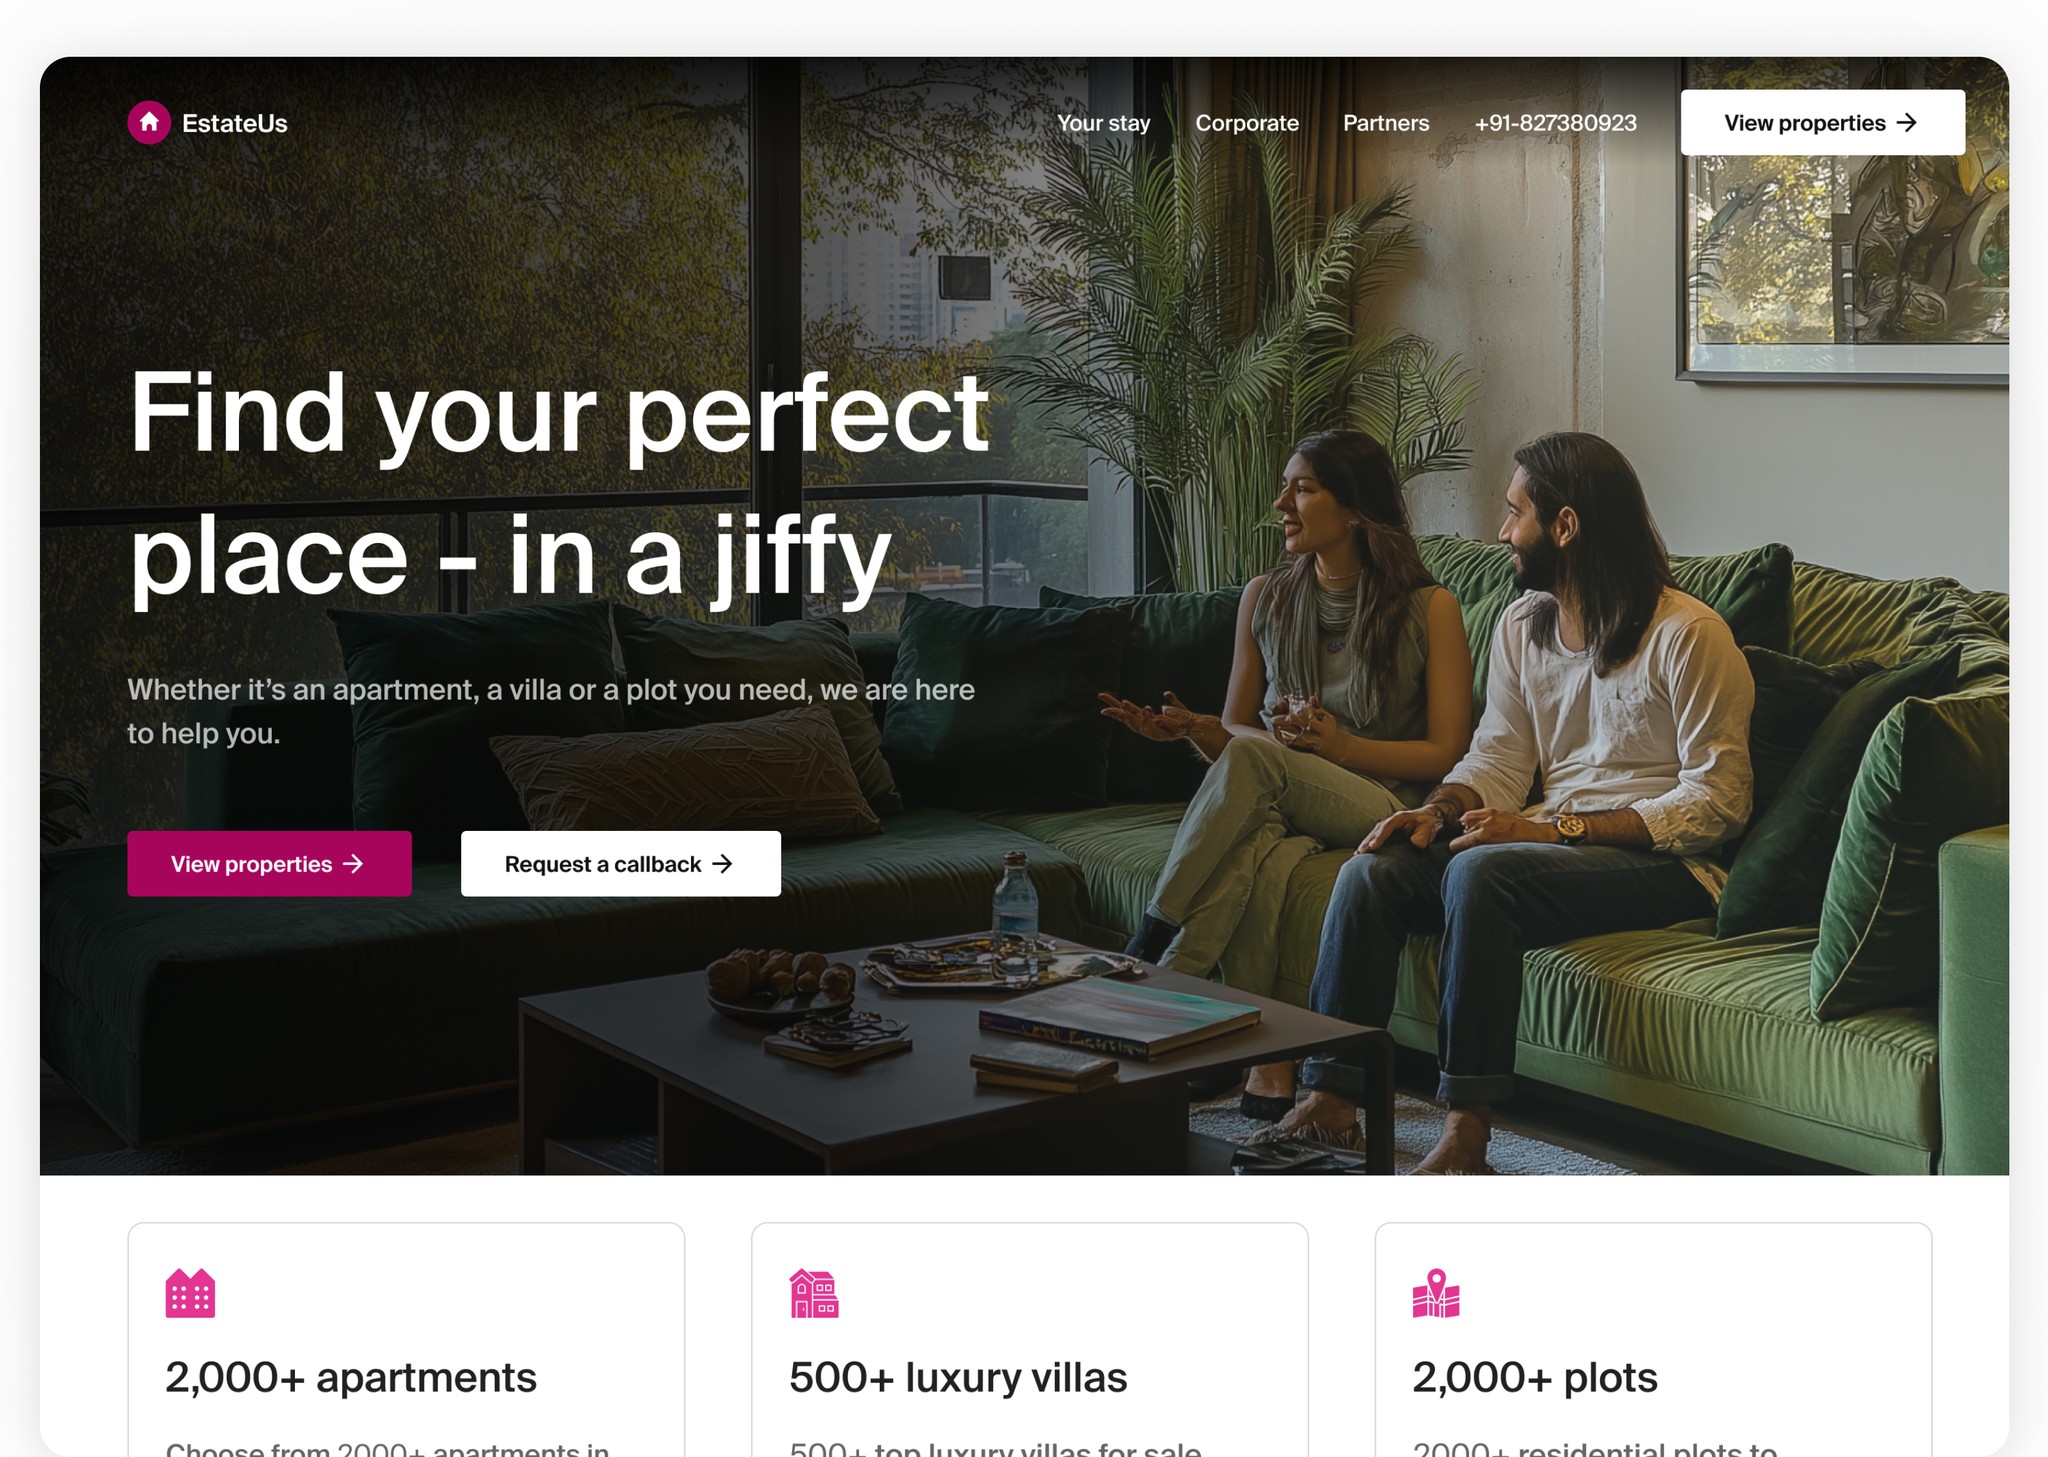The width and height of the screenshot is (2048, 1457).
Task: Select the 500+ luxury villas card heading
Action: click(958, 1377)
